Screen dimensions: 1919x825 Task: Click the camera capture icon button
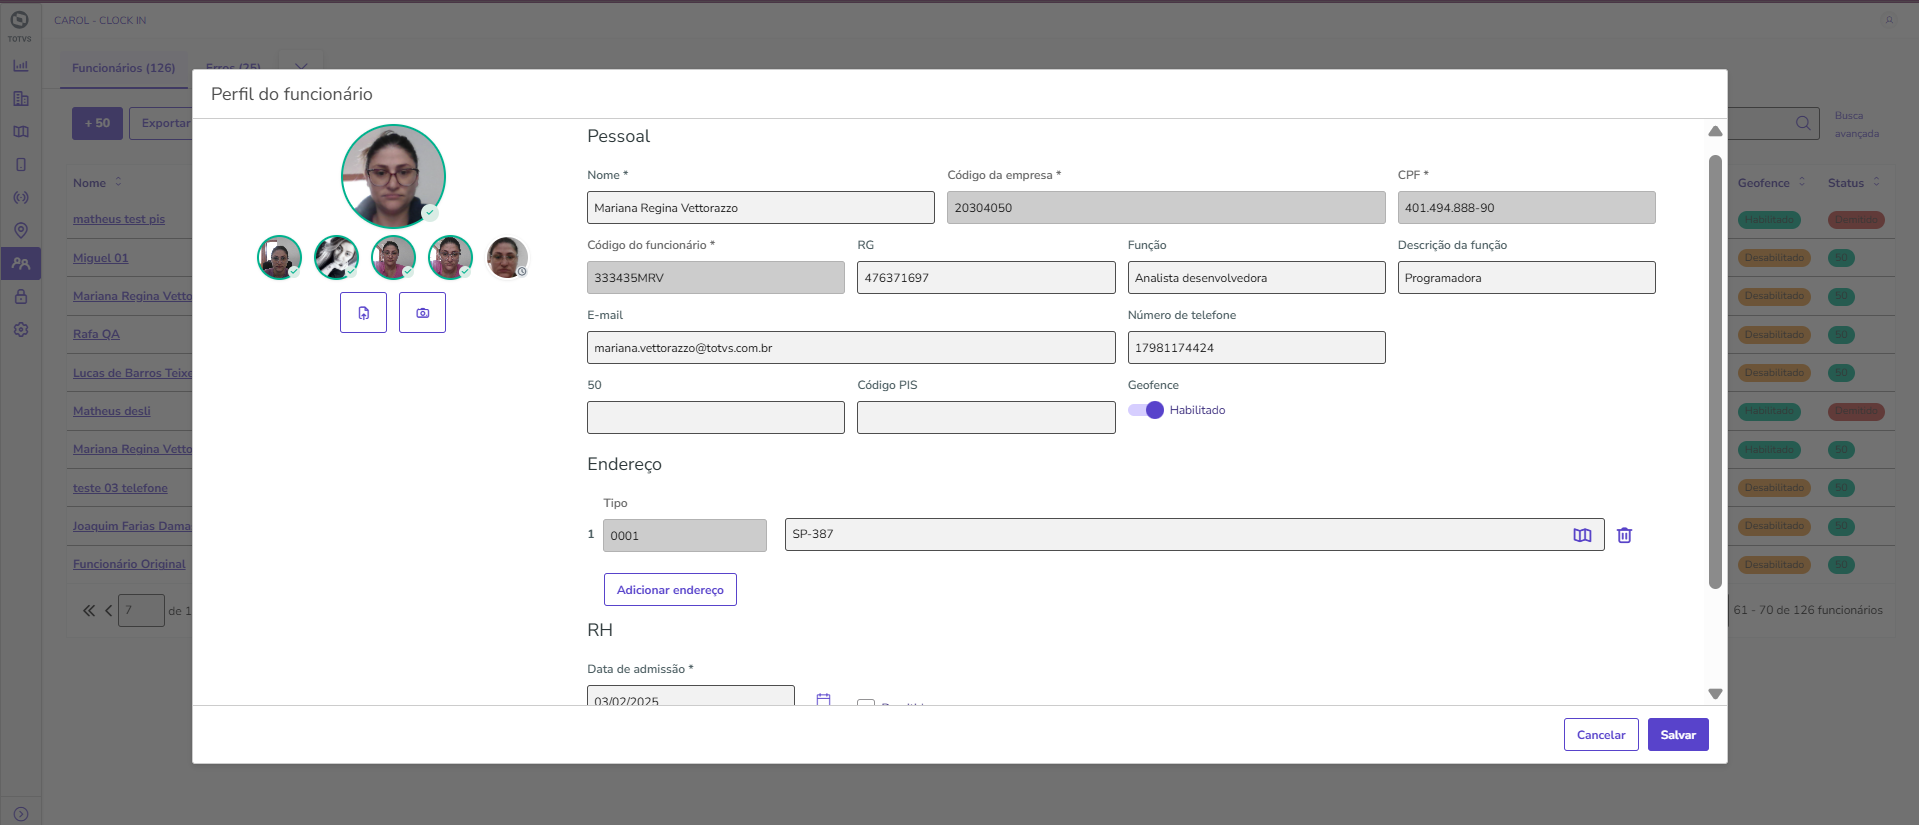click(x=422, y=313)
